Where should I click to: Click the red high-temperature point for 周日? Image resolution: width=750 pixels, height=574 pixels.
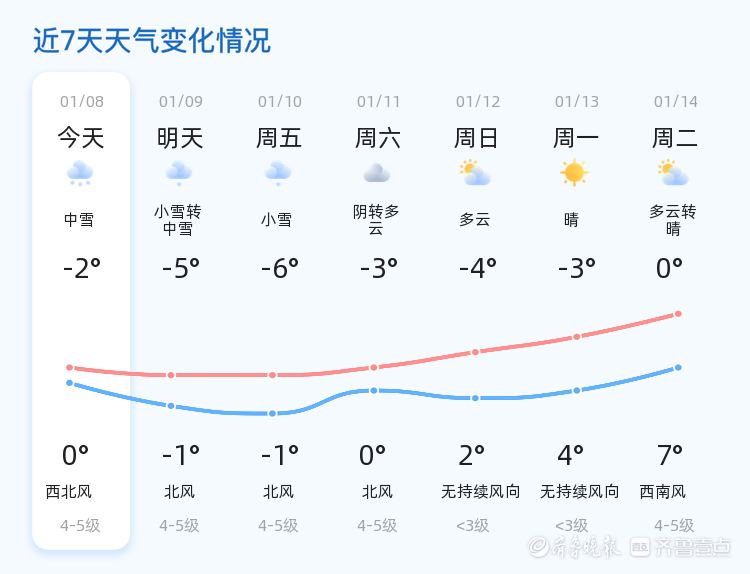tap(475, 352)
